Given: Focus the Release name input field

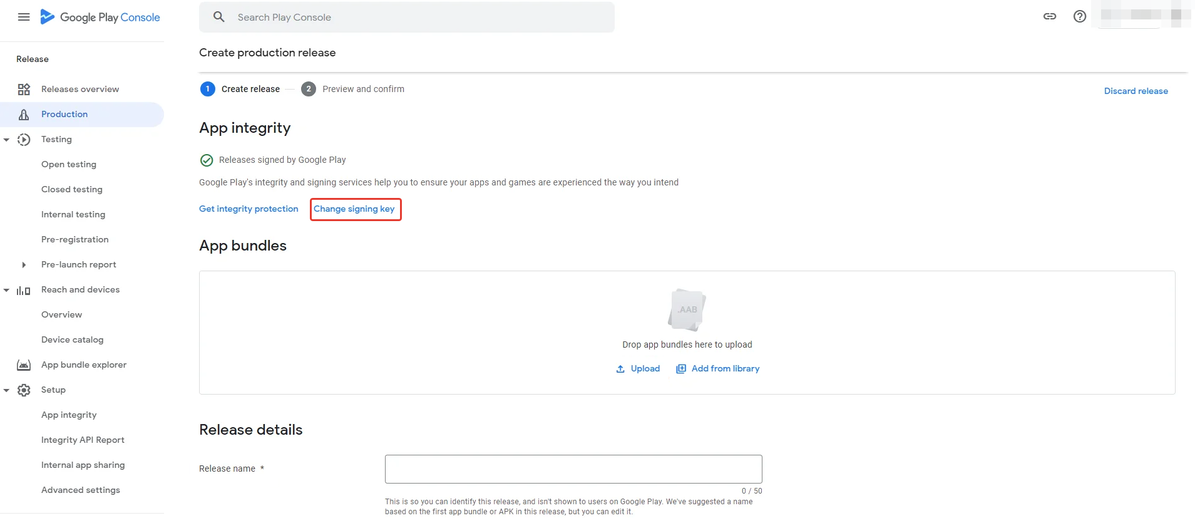Looking at the screenshot, I should coord(573,469).
